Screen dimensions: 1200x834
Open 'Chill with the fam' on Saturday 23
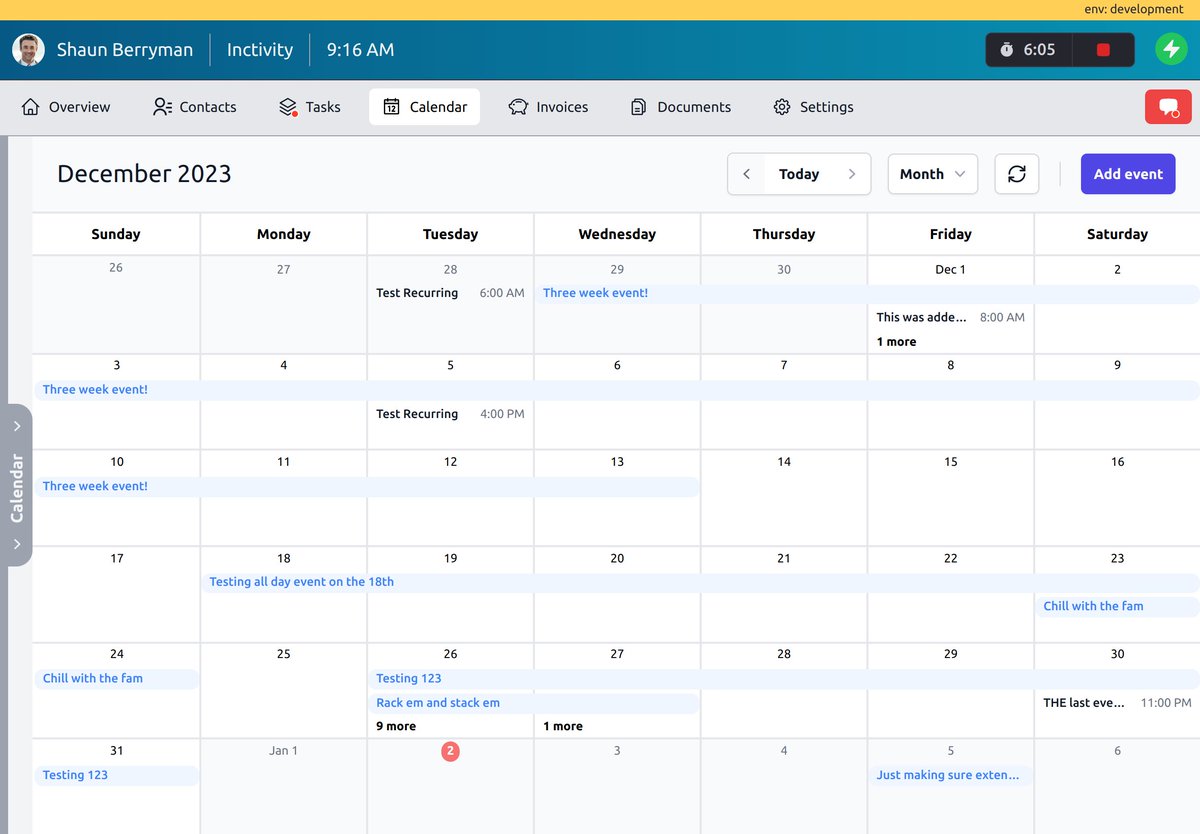pos(1116,606)
